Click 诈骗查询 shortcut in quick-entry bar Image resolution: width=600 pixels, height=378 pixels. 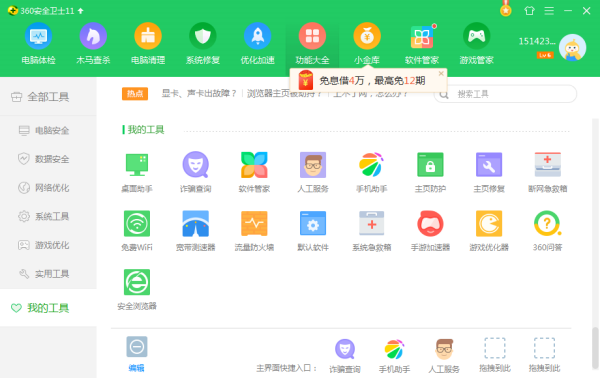(x=345, y=356)
